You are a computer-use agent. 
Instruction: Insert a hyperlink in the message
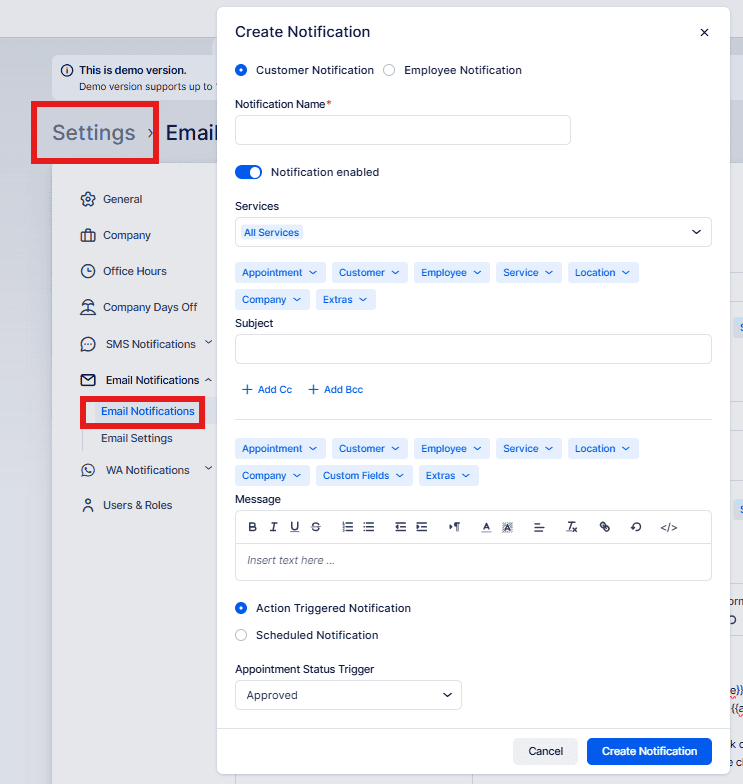604,527
